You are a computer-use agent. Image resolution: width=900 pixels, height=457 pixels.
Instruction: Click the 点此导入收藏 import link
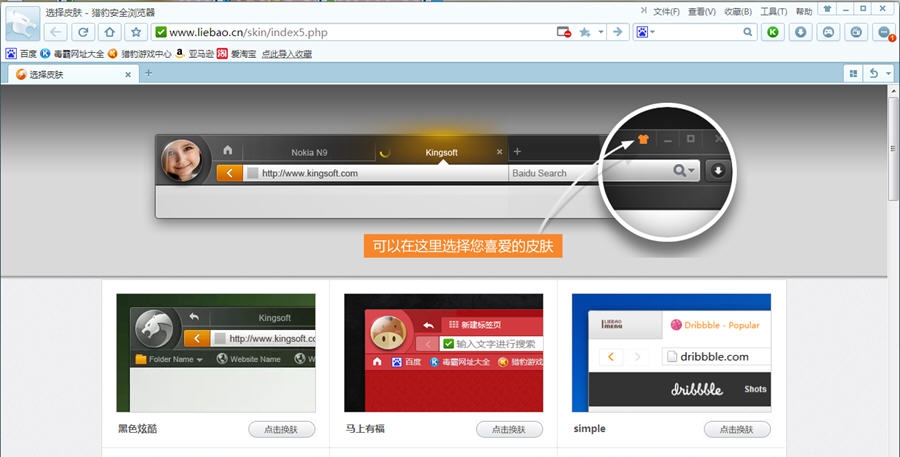point(286,54)
